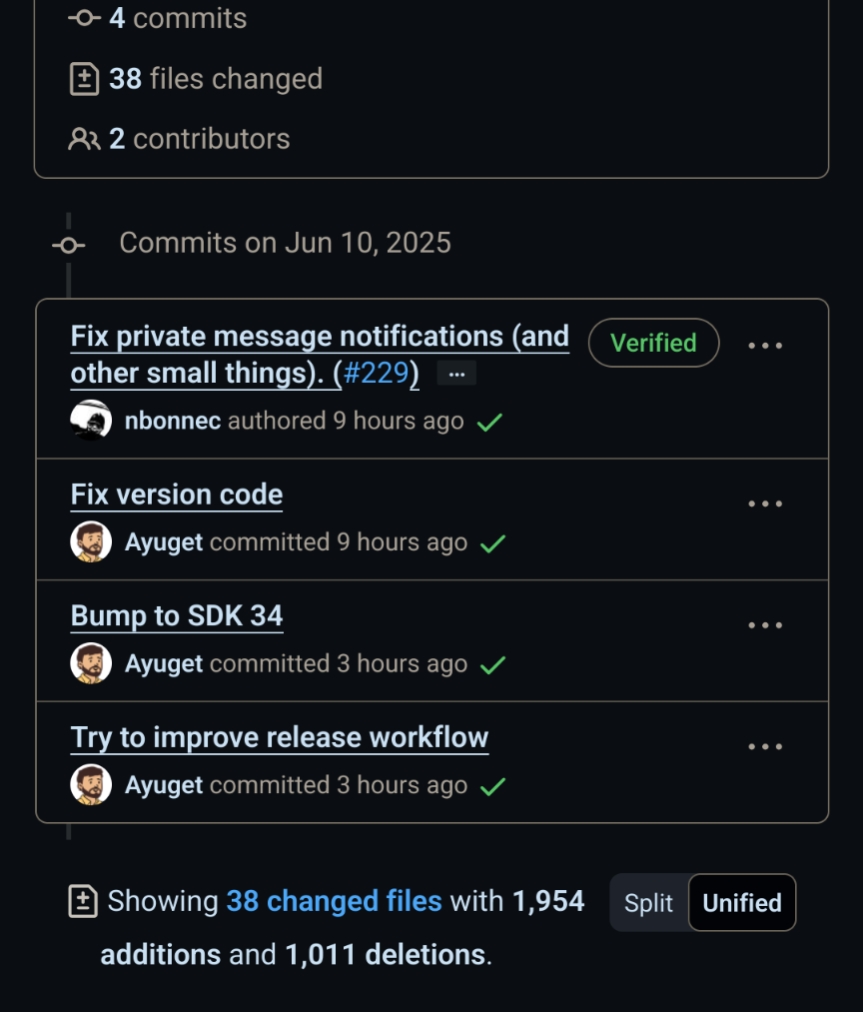Click Ayuget's avatar on Fix version code
Image resolution: width=863 pixels, height=1012 pixels.
(91, 542)
